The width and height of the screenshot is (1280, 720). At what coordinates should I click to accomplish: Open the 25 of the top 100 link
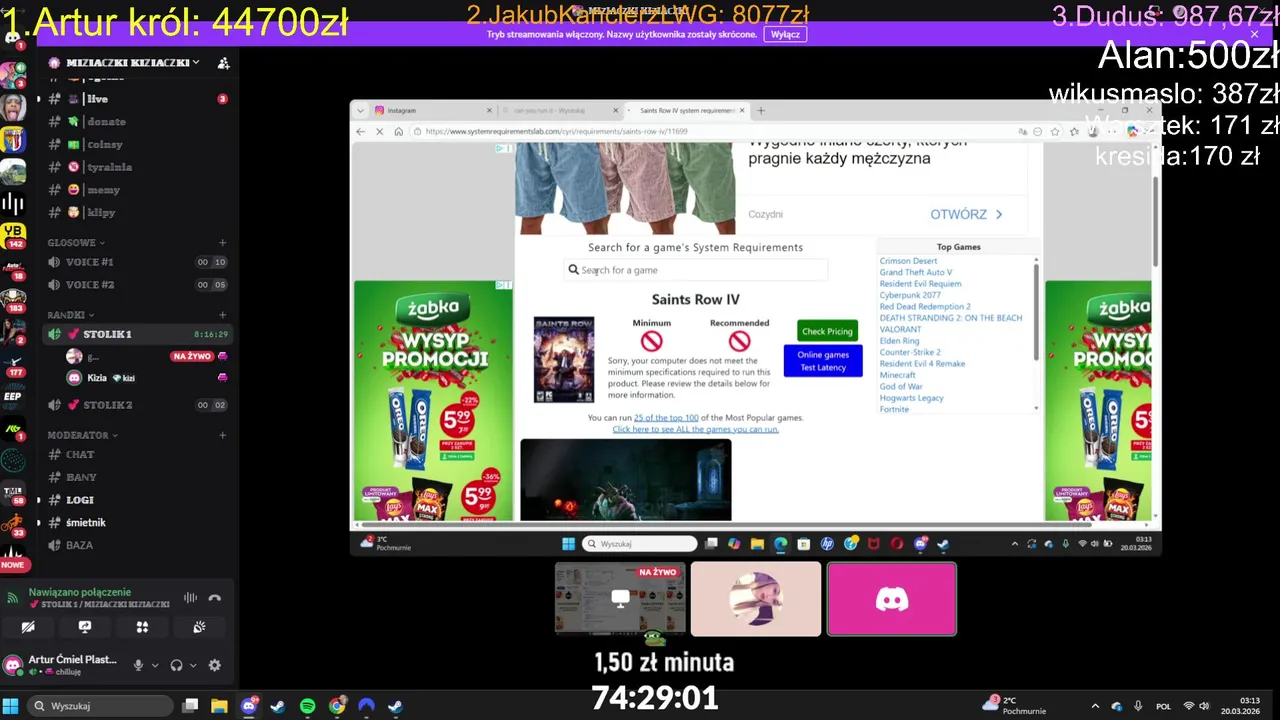[x=666, y=418]
